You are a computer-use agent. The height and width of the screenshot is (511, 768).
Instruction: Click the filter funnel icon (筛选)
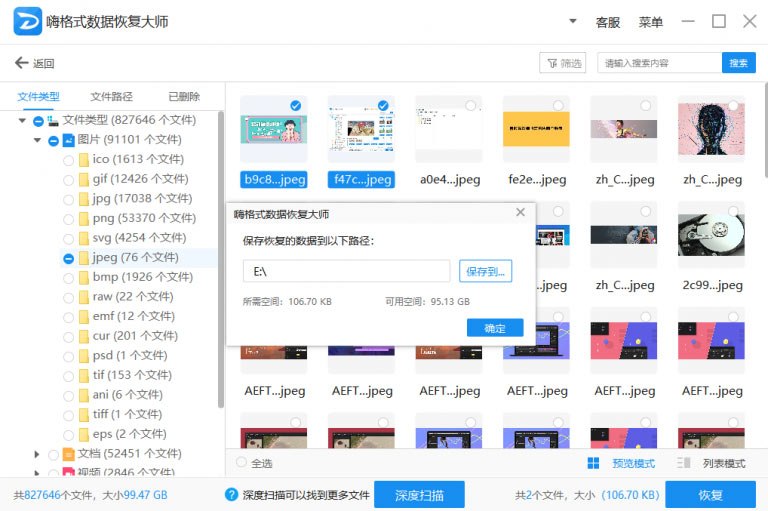pos(550,63)
